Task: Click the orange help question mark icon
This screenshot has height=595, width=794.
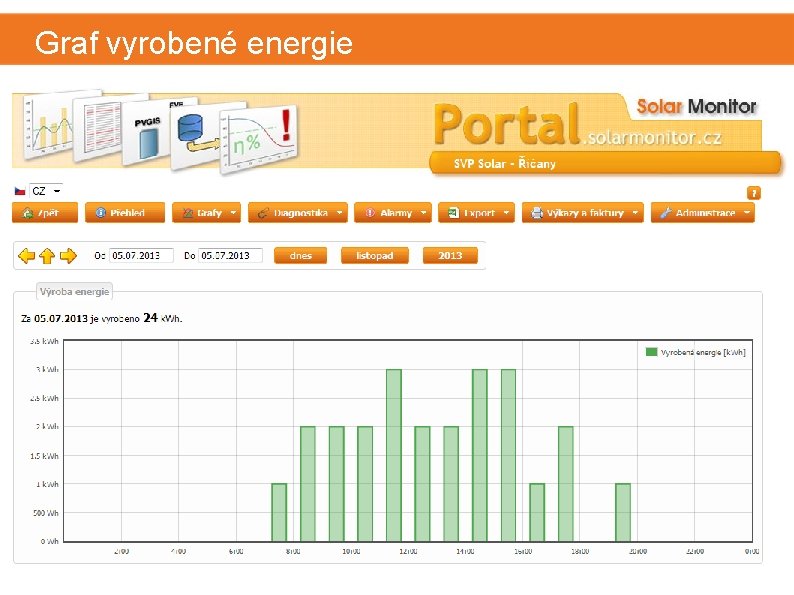Action: (753, 193)
